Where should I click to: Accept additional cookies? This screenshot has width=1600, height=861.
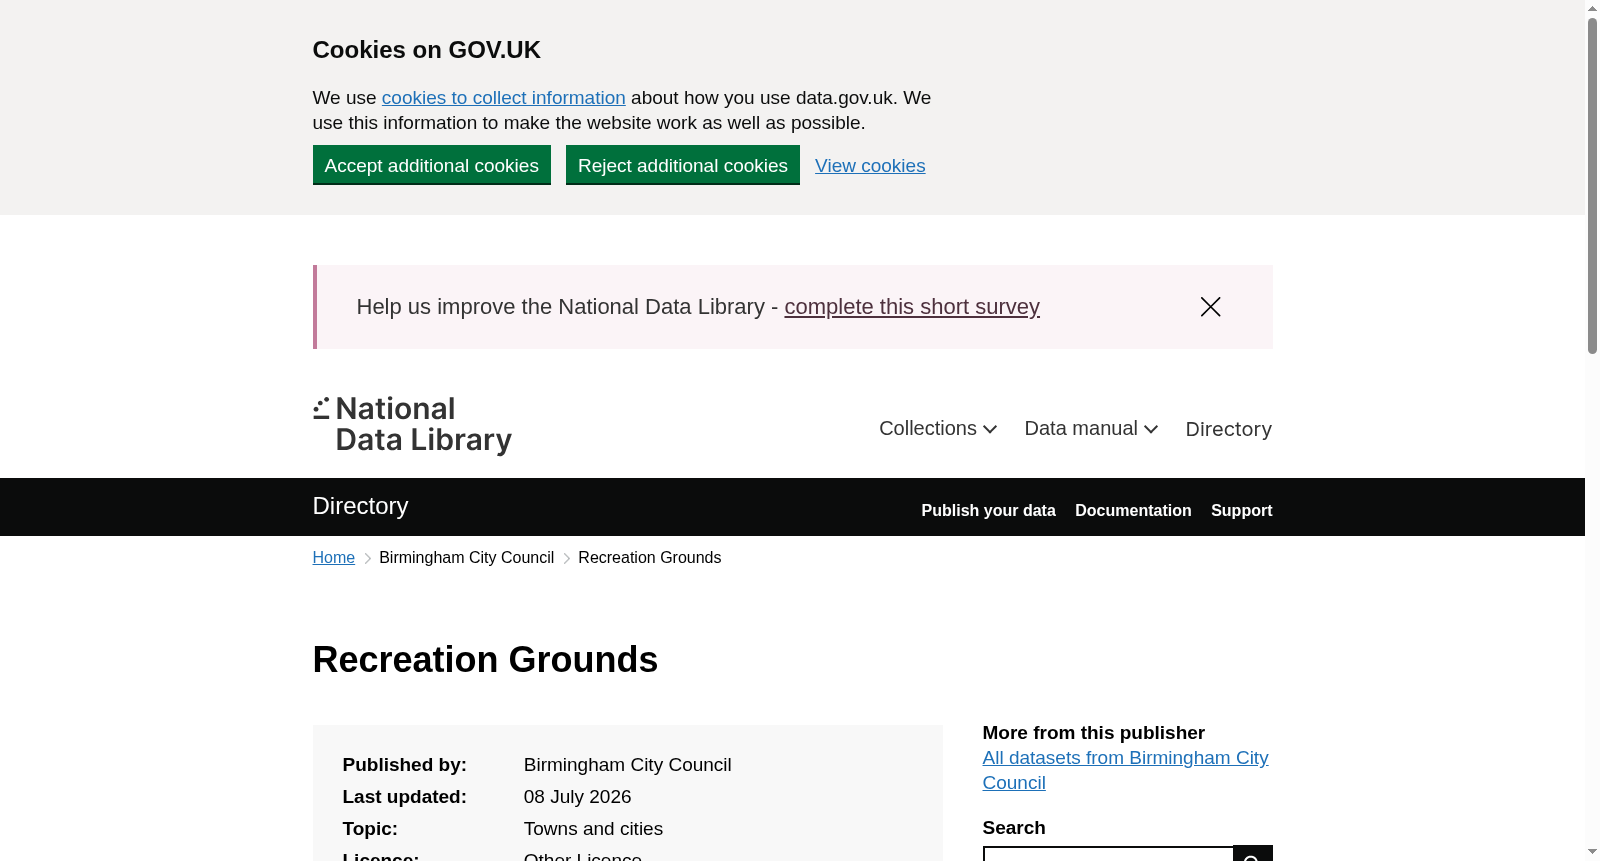coord(432,165)
